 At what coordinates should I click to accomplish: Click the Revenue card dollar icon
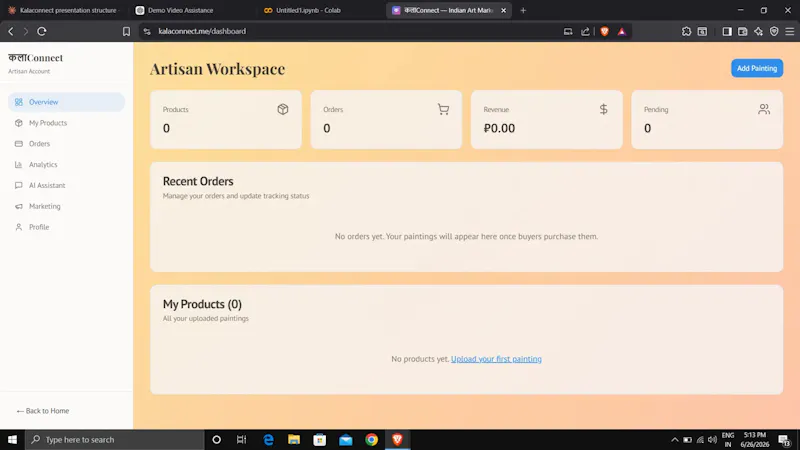604,109
